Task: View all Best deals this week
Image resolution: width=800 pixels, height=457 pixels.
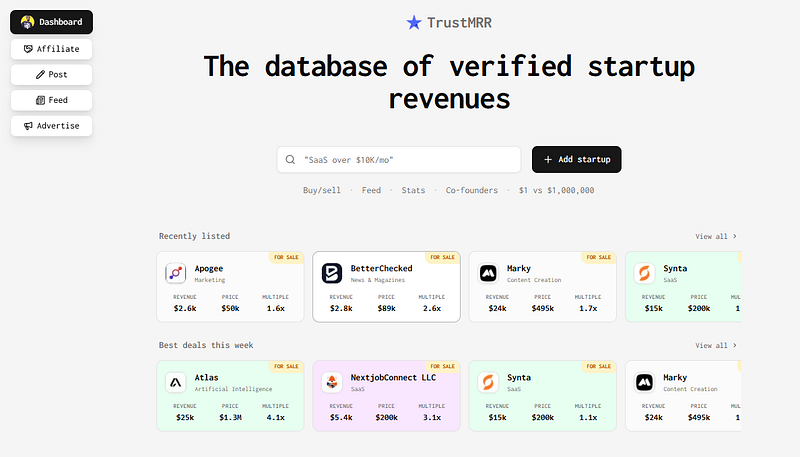Action: (716, 345)
